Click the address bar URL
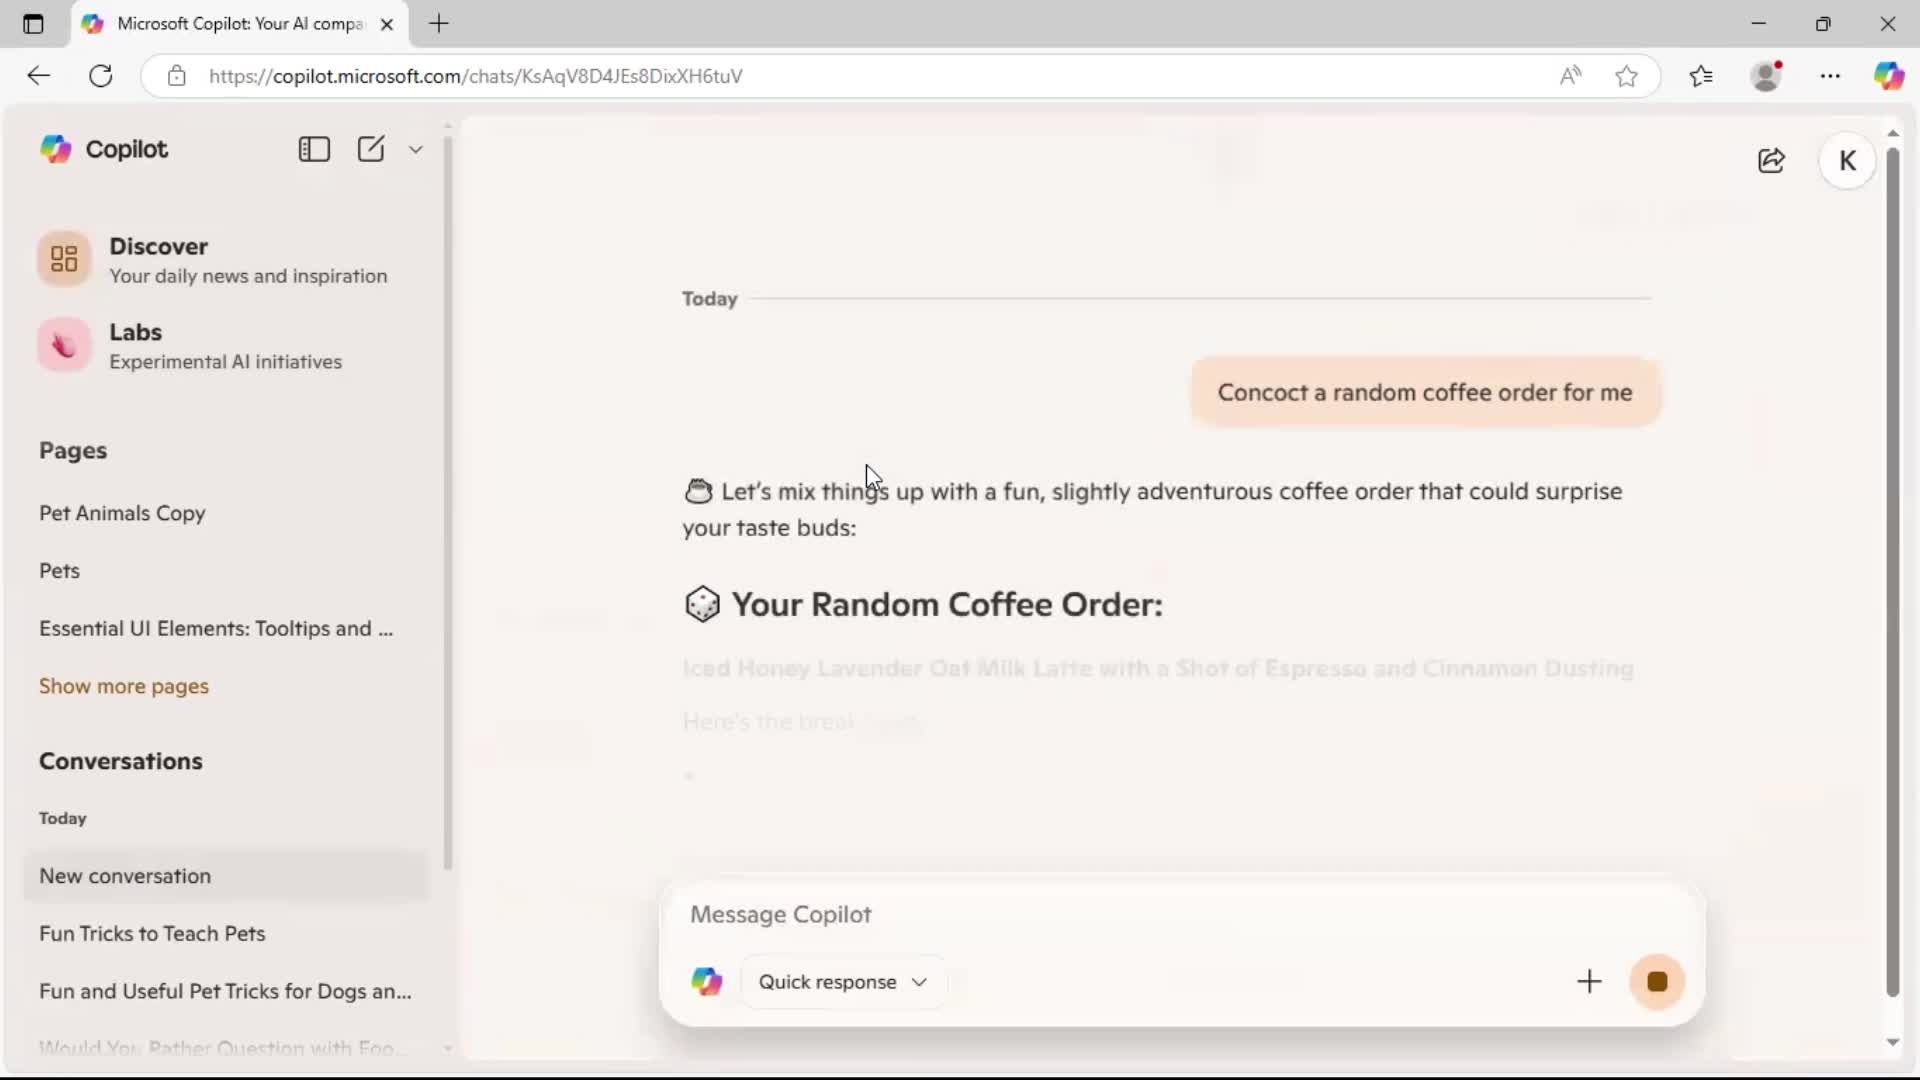Viewport: 1920px width, 1080px height. pyautogui.click(x=476, y=76)
